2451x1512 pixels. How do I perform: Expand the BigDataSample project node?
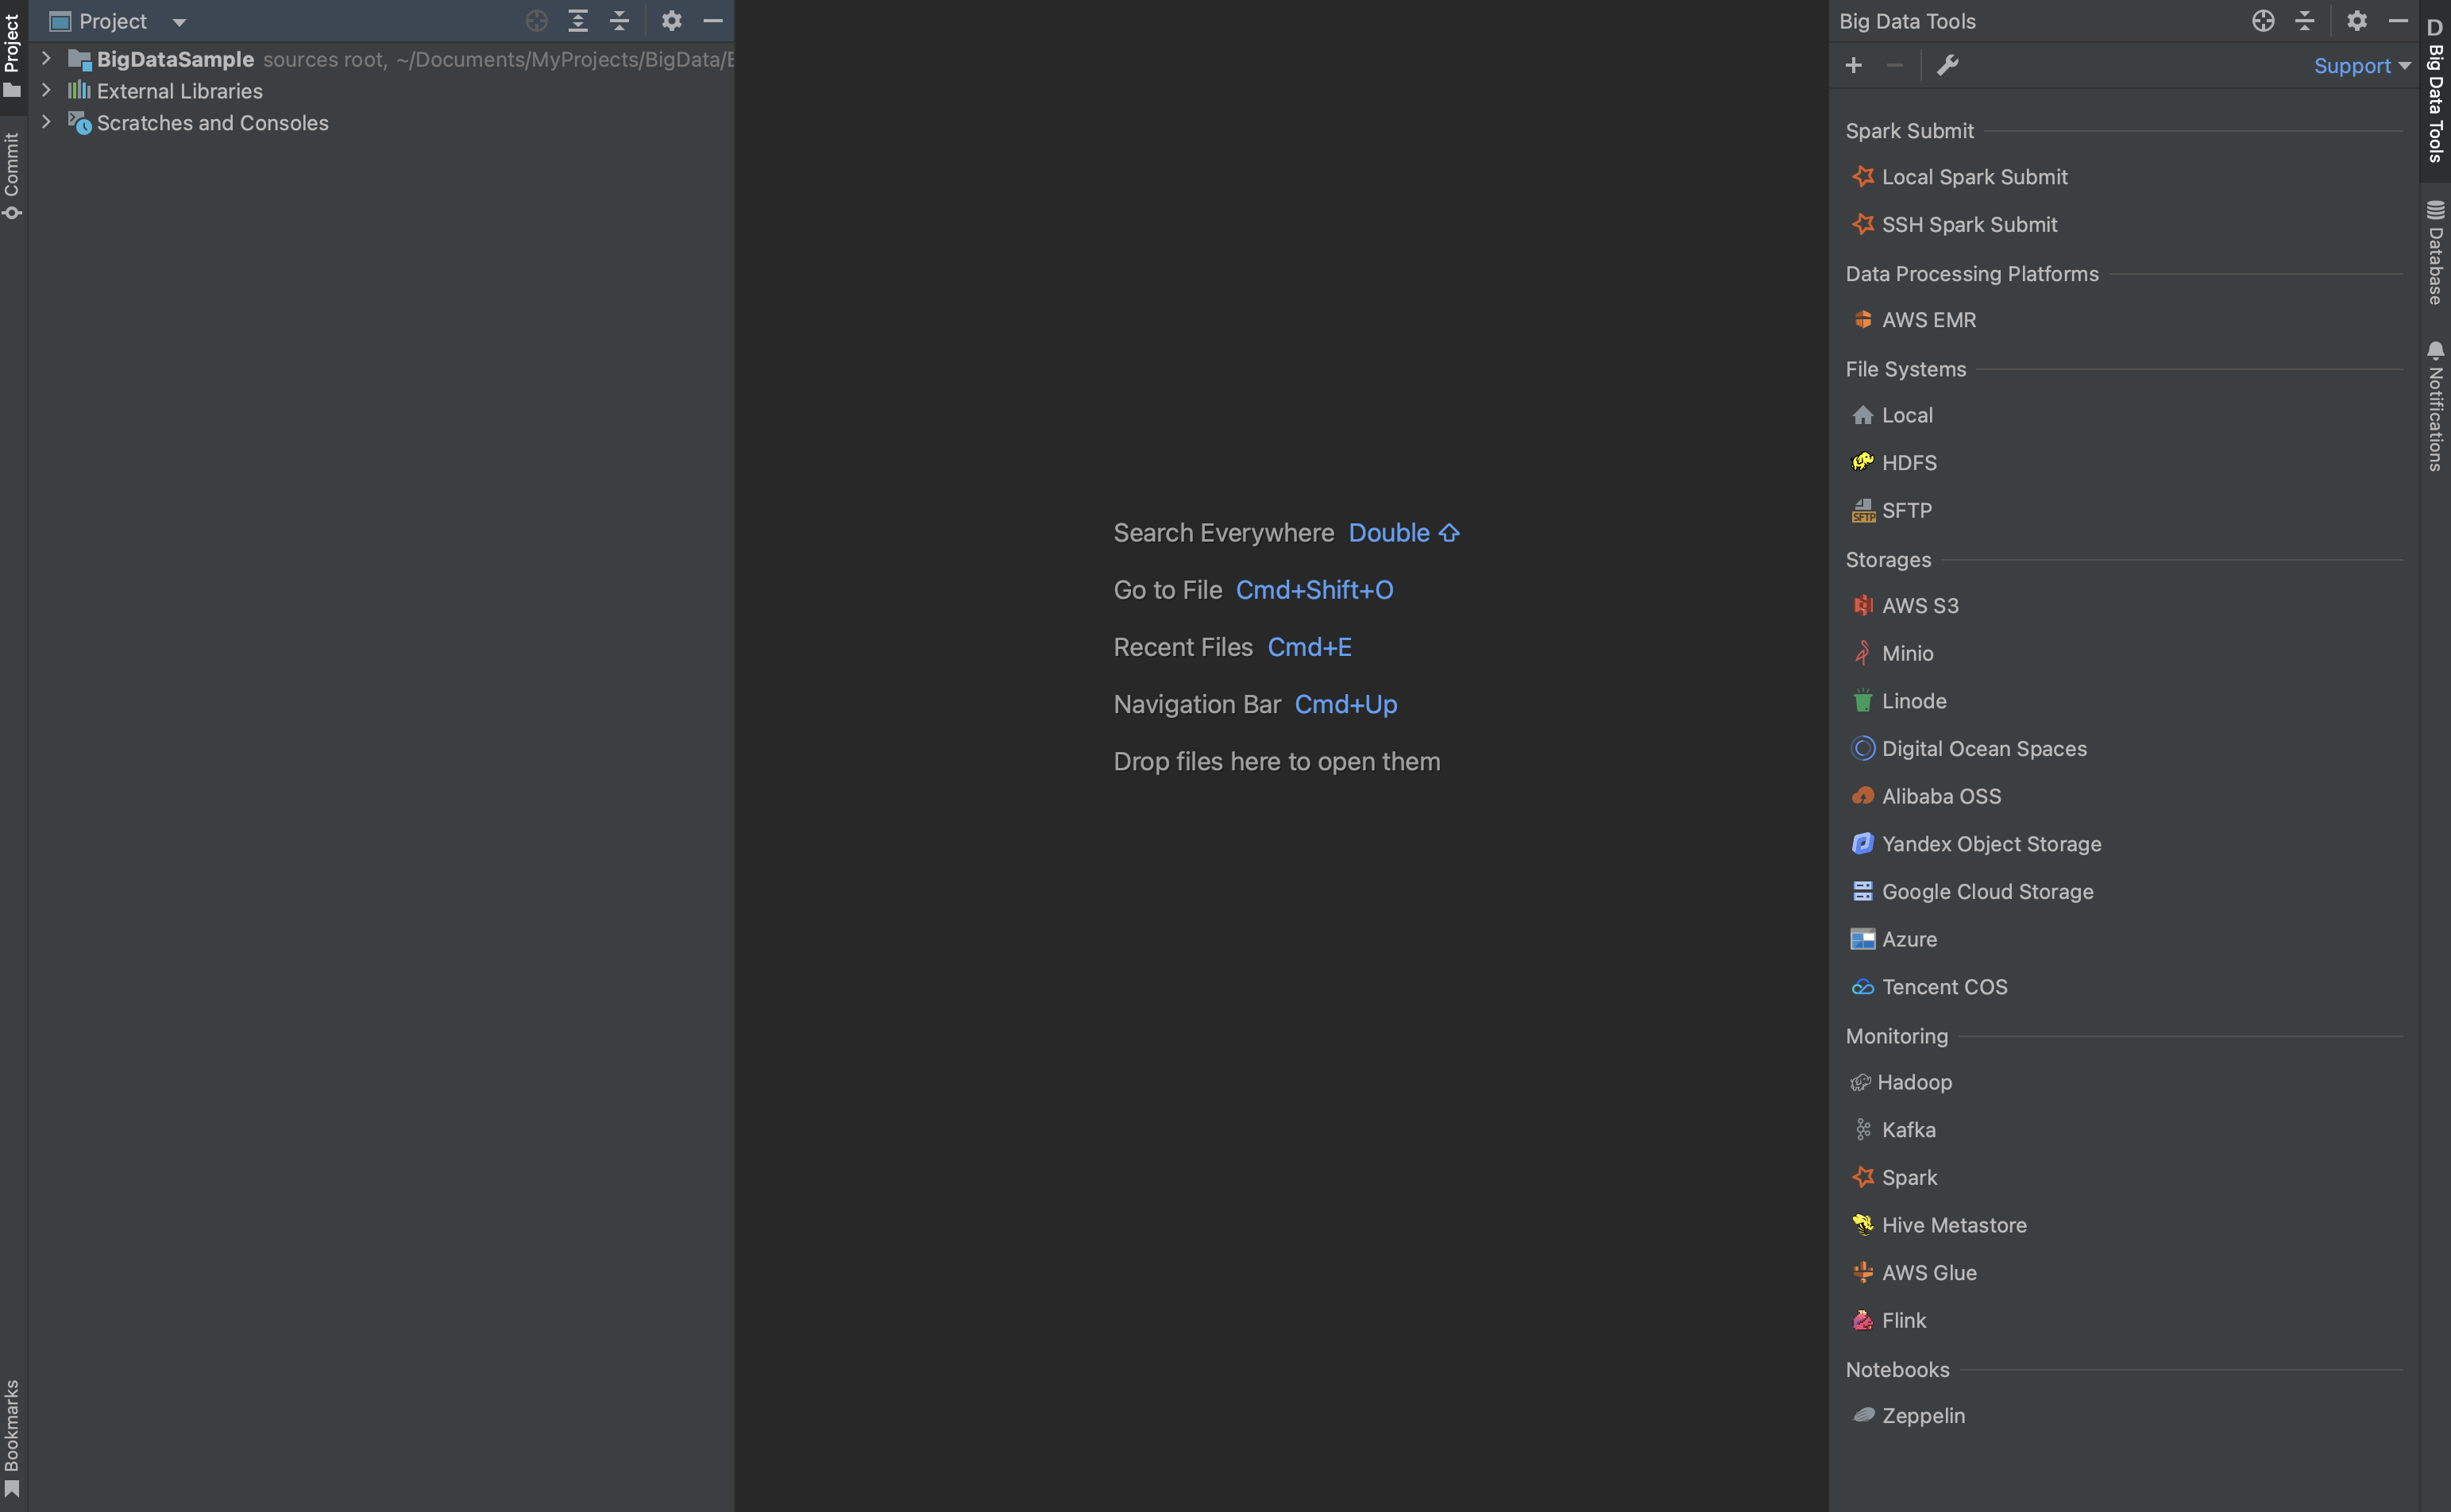point(46,58)
